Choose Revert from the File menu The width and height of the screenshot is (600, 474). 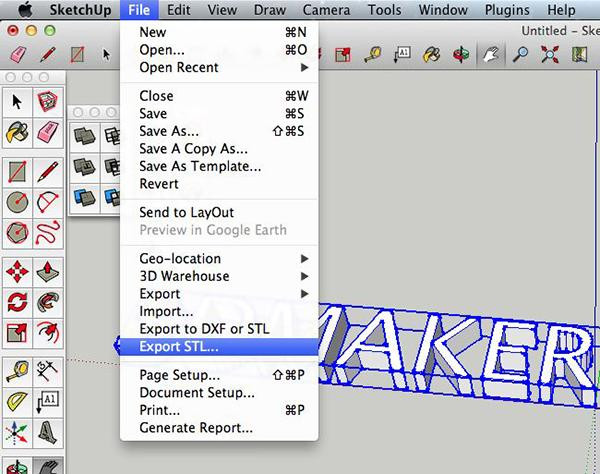click(x=219, y=184)
